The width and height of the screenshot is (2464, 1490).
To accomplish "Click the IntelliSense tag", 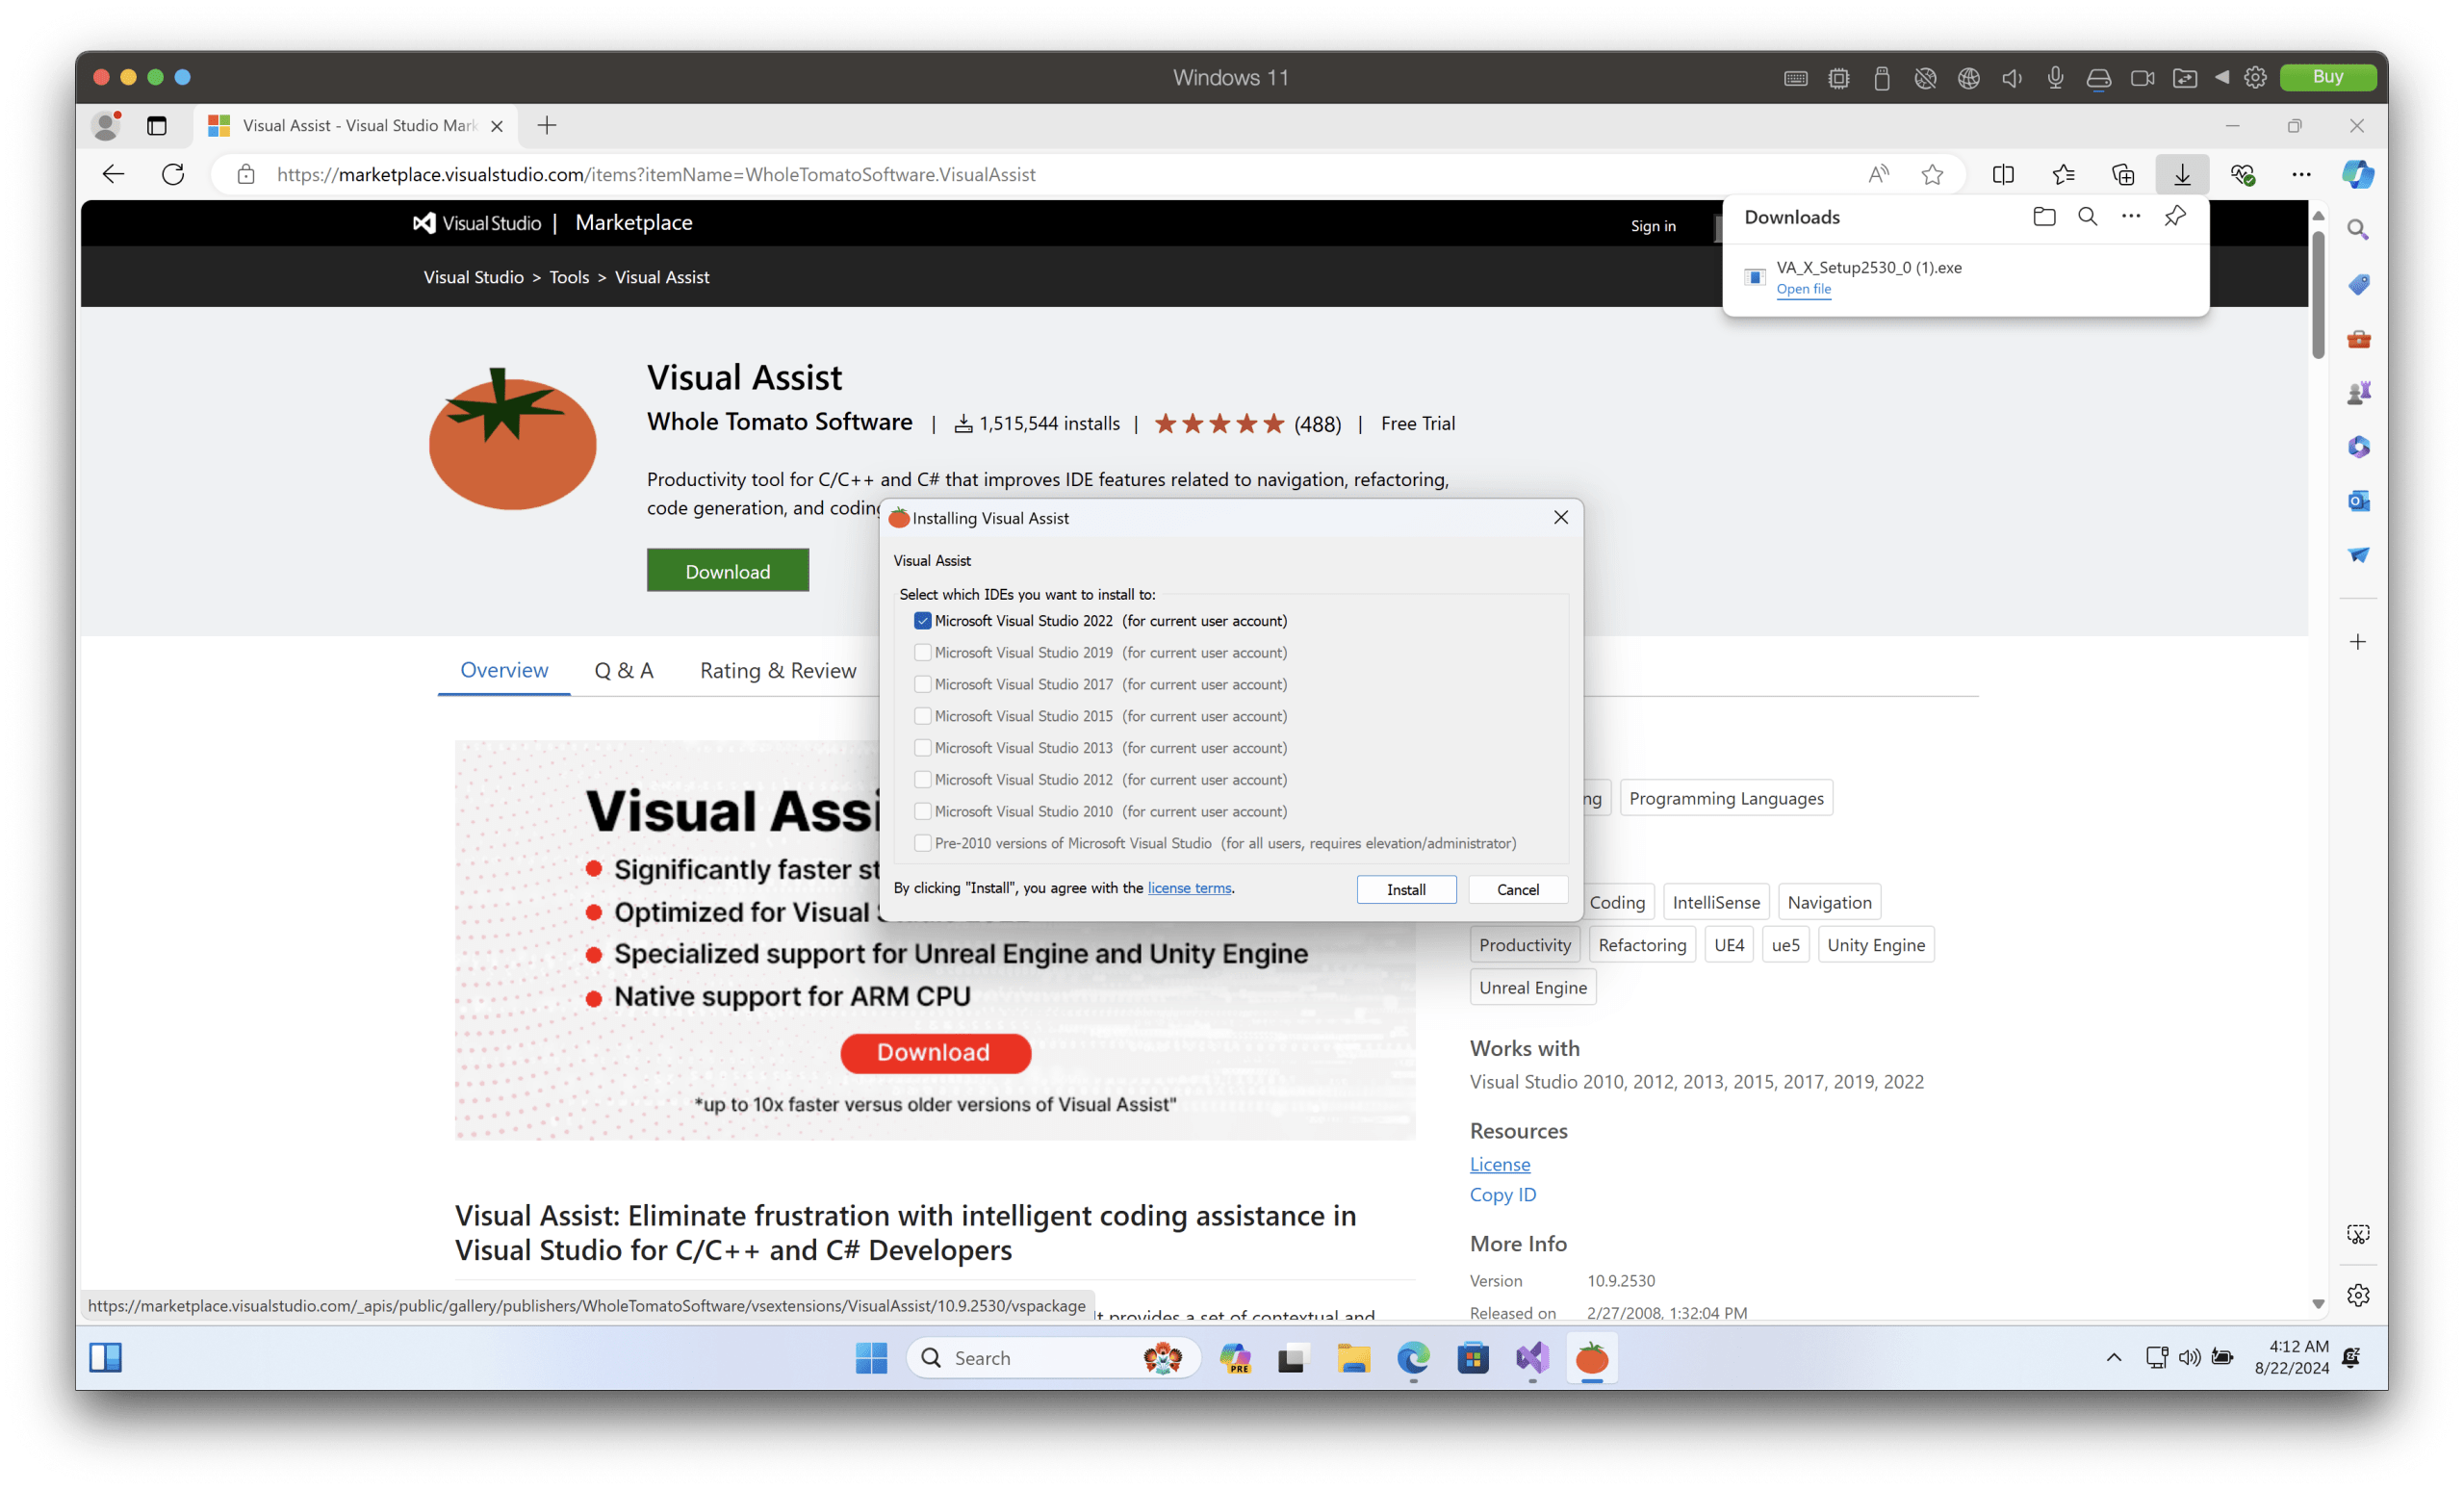I will click(1716, 902).
